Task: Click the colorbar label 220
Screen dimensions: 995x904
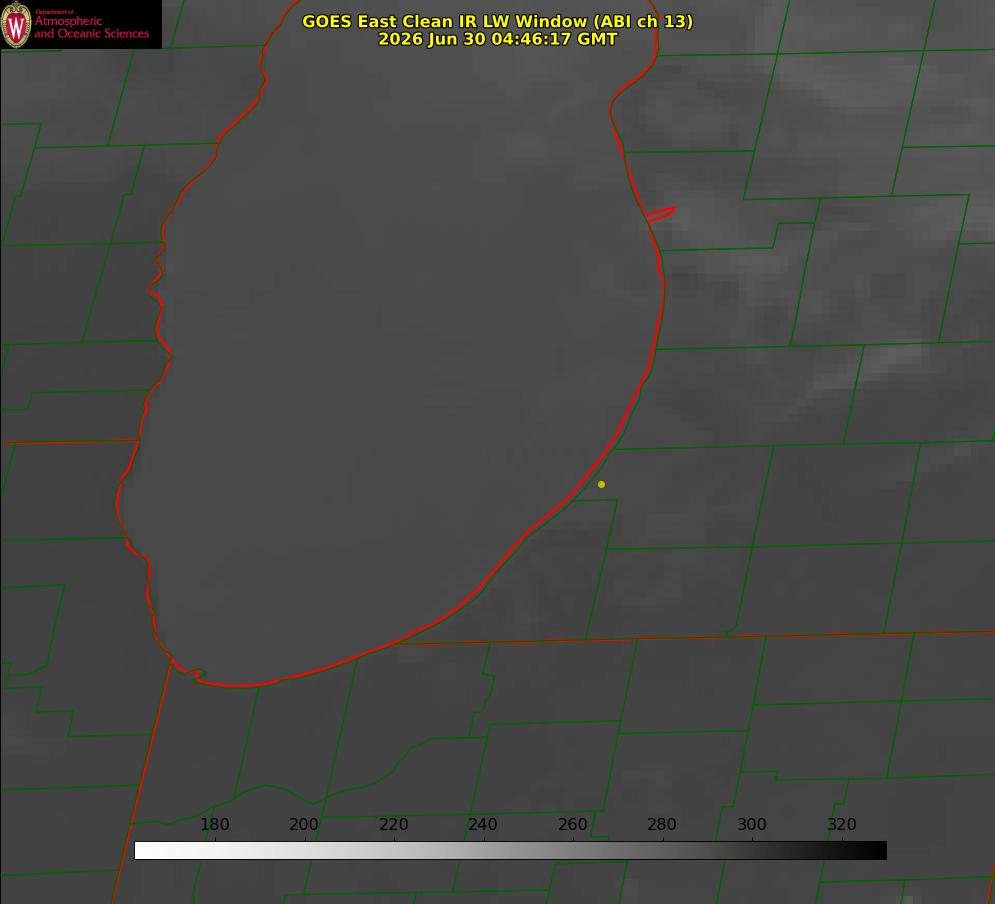Action: 393,824
